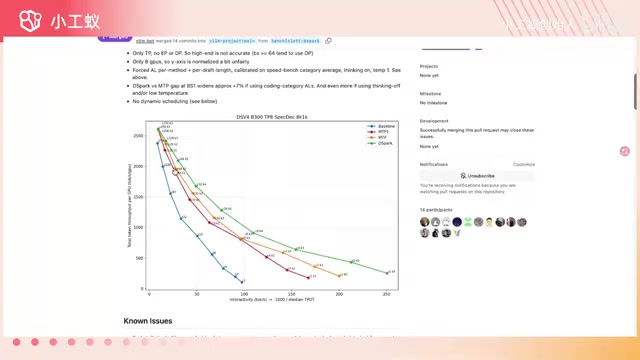Image resolution: width=640 pixels, height=360 pixels.
Task: Click the white ghost participant avatar
Action: pyautogui.click(x=446, y=222)
